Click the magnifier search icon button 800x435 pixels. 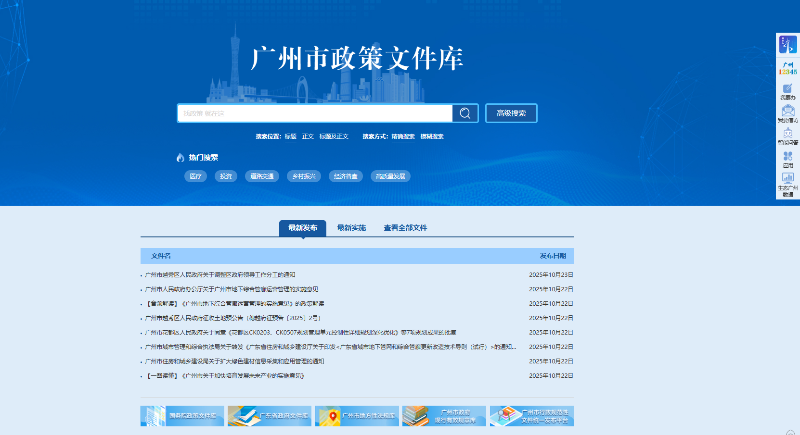[x=465, y=113]
